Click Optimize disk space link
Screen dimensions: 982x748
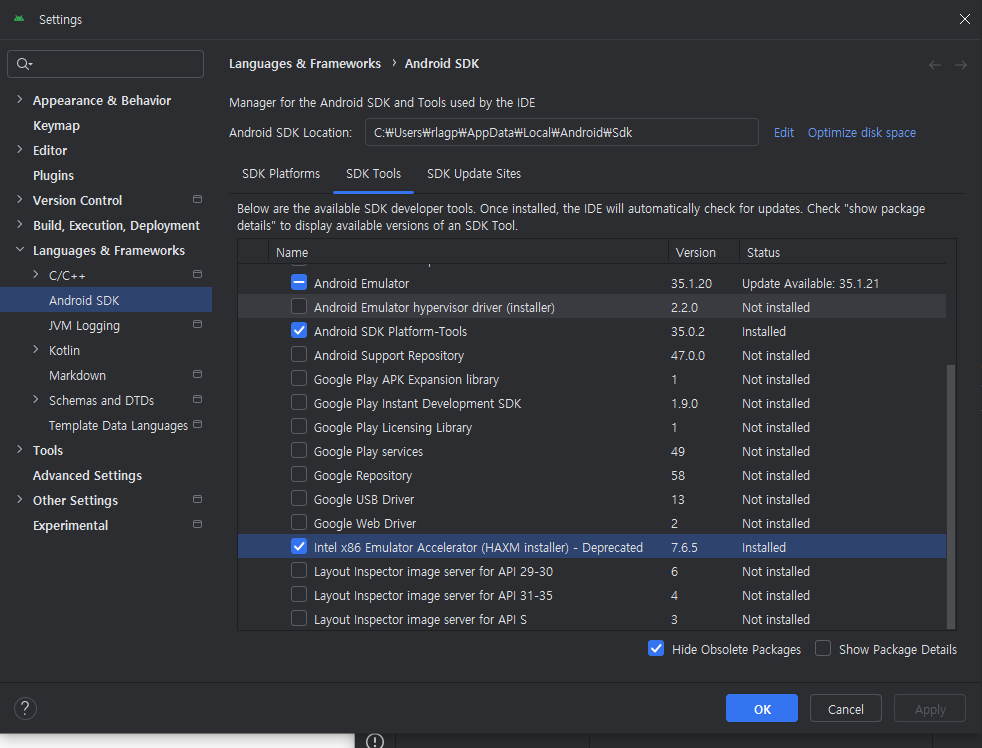pyautogui.click(x=861, y=133)
